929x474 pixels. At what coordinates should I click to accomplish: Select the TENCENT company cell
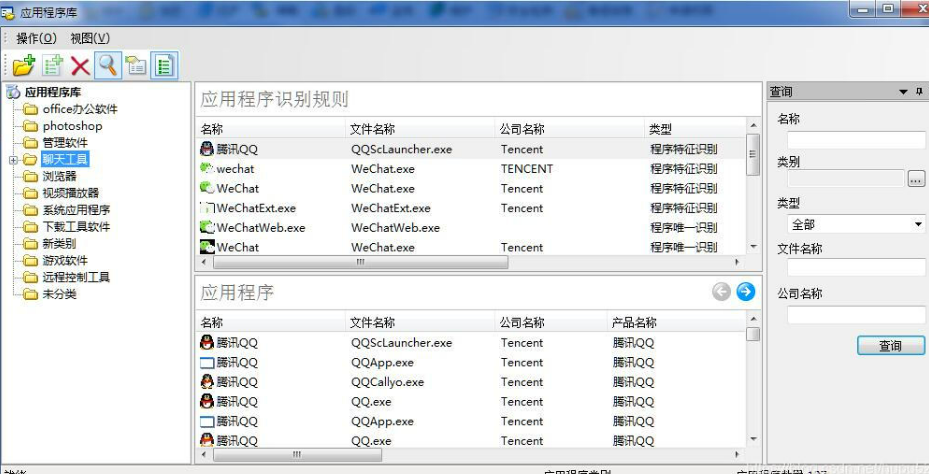[527, 169]
